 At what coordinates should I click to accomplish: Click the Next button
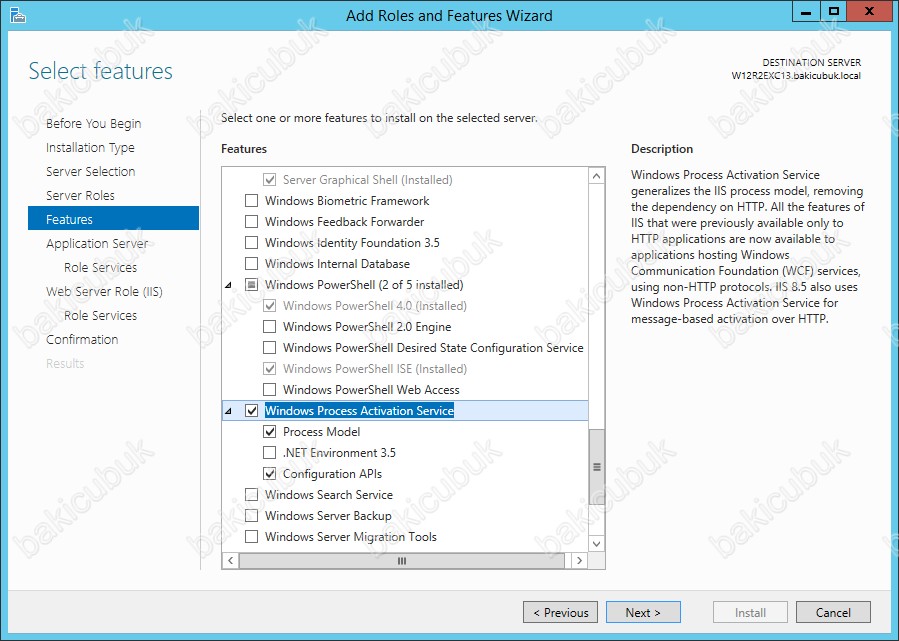643,612
